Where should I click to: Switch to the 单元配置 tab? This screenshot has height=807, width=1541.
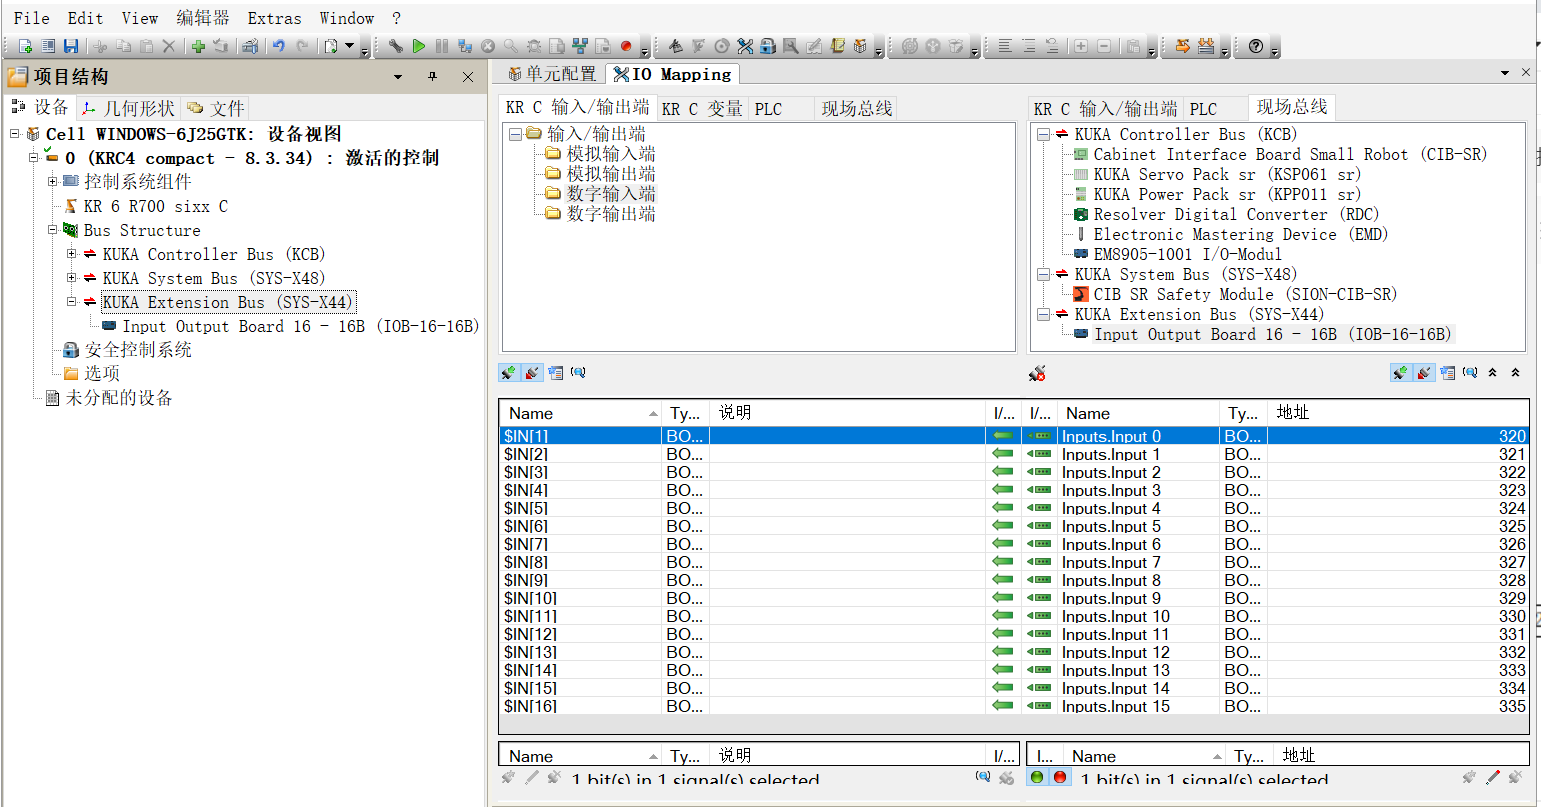[551, 74]
